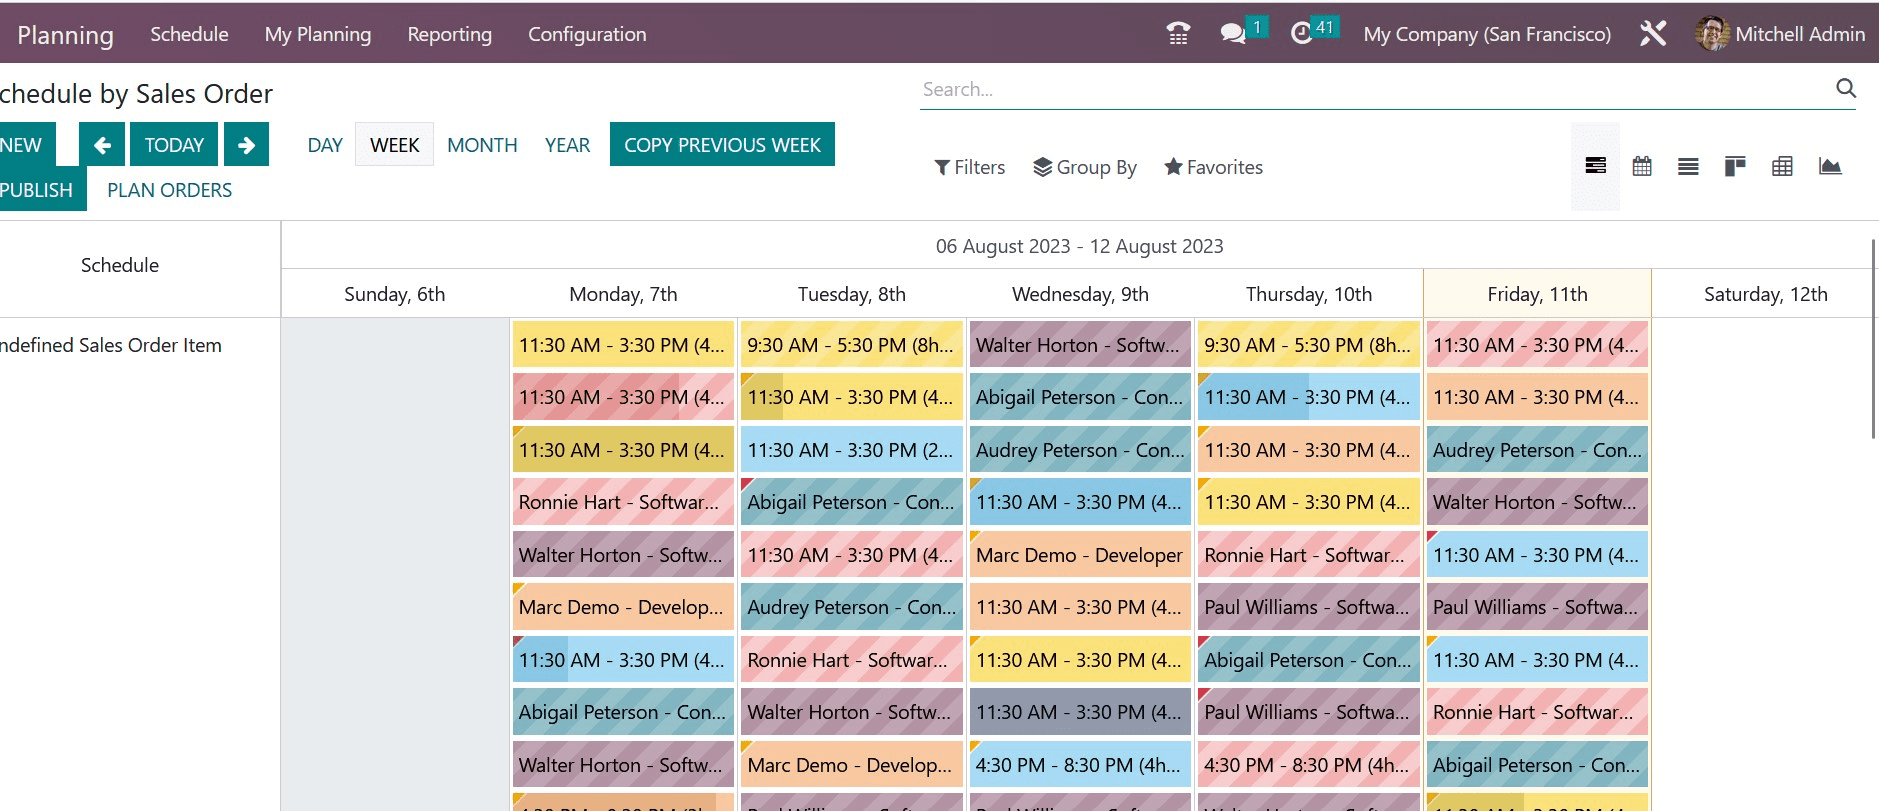Open the conversations chat icon
The image size is (1879, 811).
click(1233, 34)
